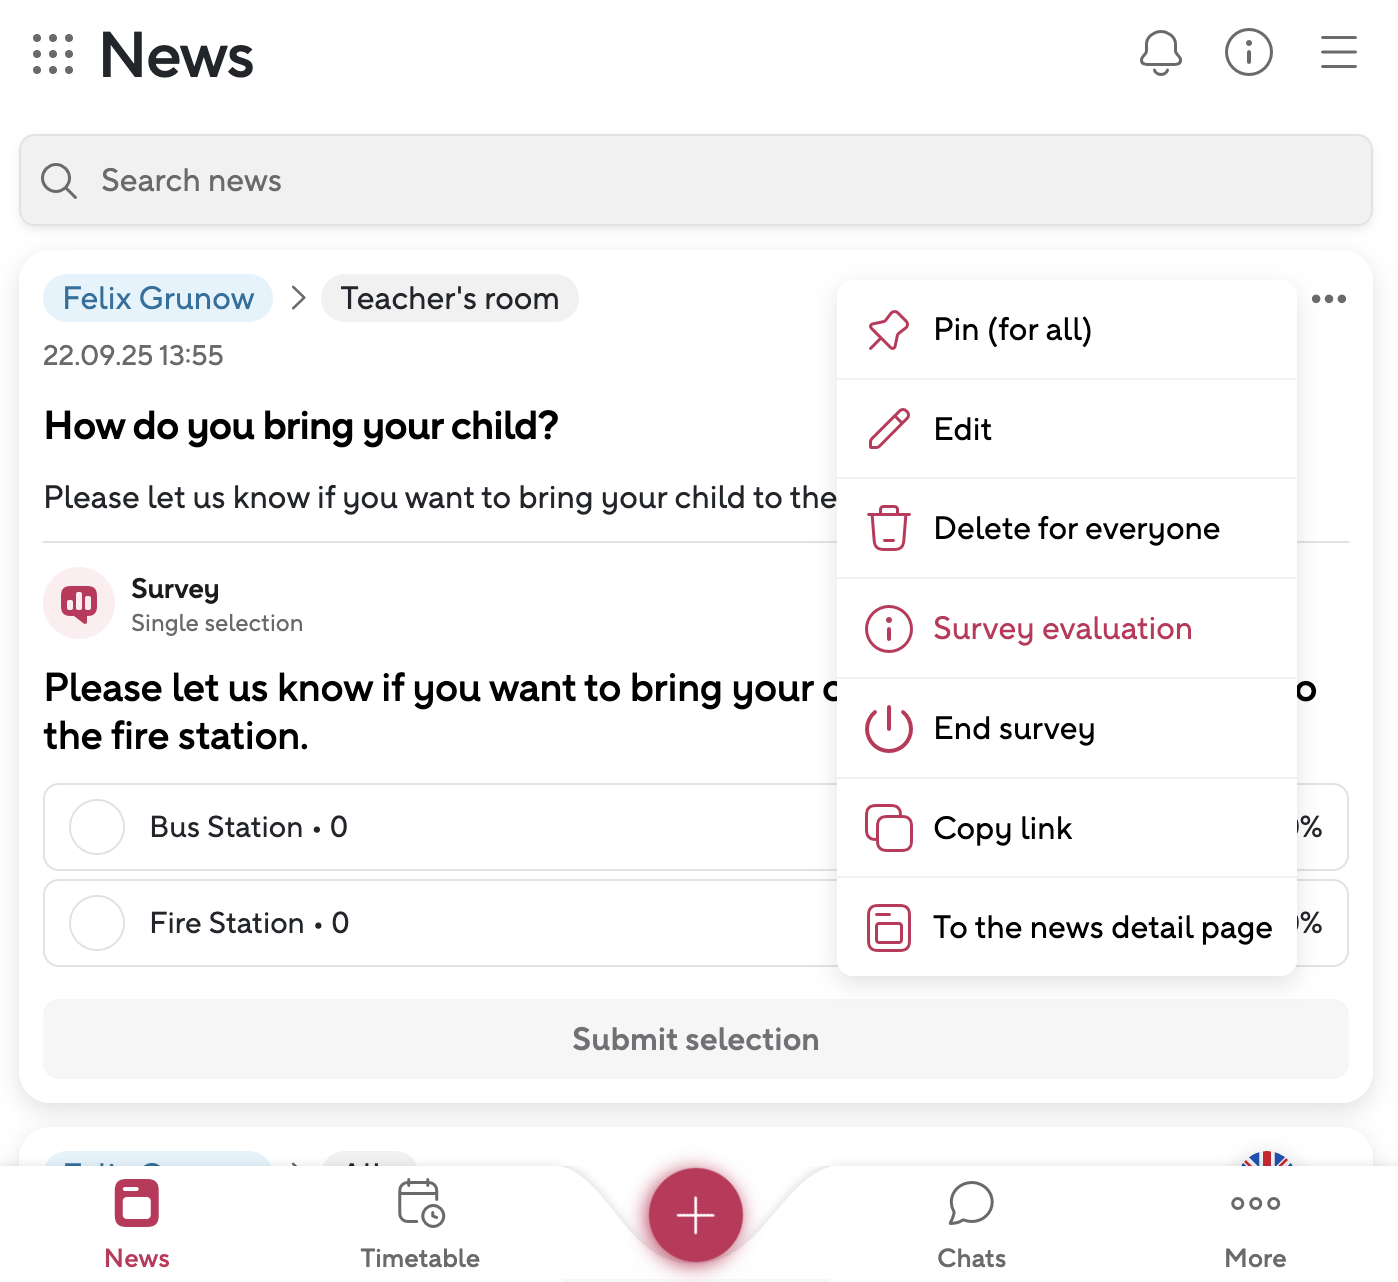The width and height of the screenshot is (1398, 1282).
Task: Open the hamburger menu
Action: point(1338,53)
